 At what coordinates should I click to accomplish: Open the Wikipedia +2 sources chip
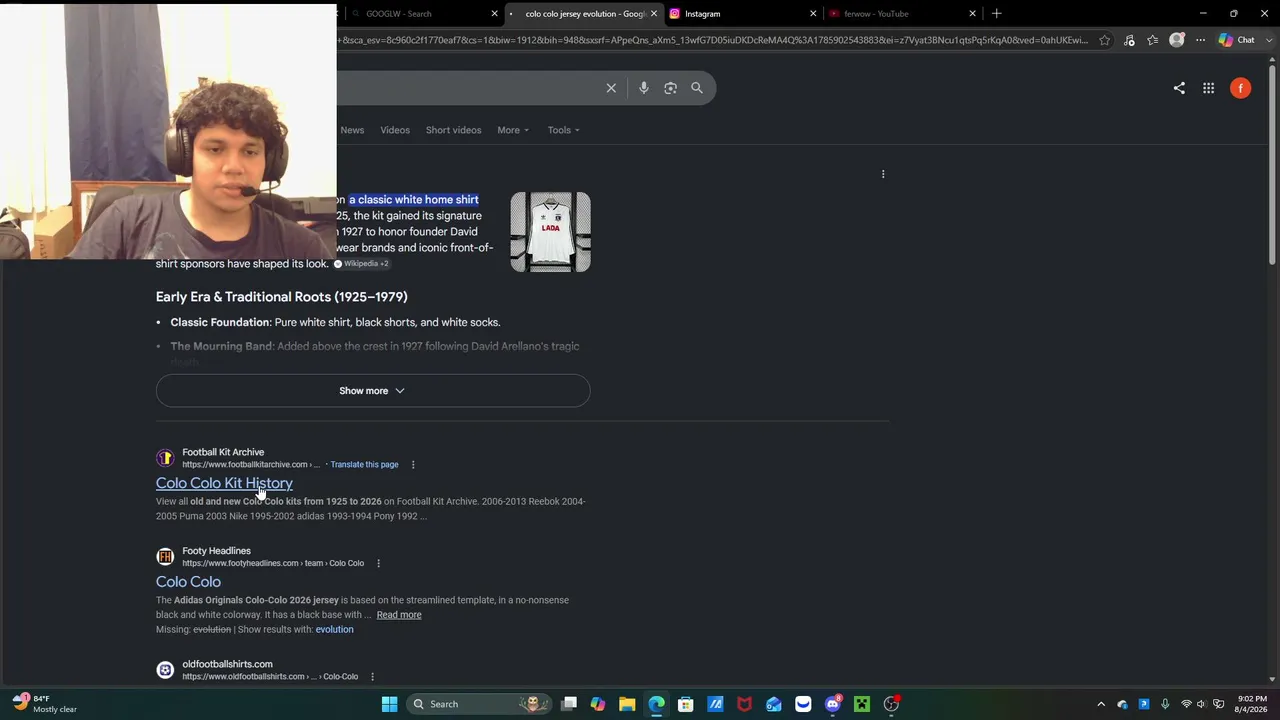click(x=361, y=264)
